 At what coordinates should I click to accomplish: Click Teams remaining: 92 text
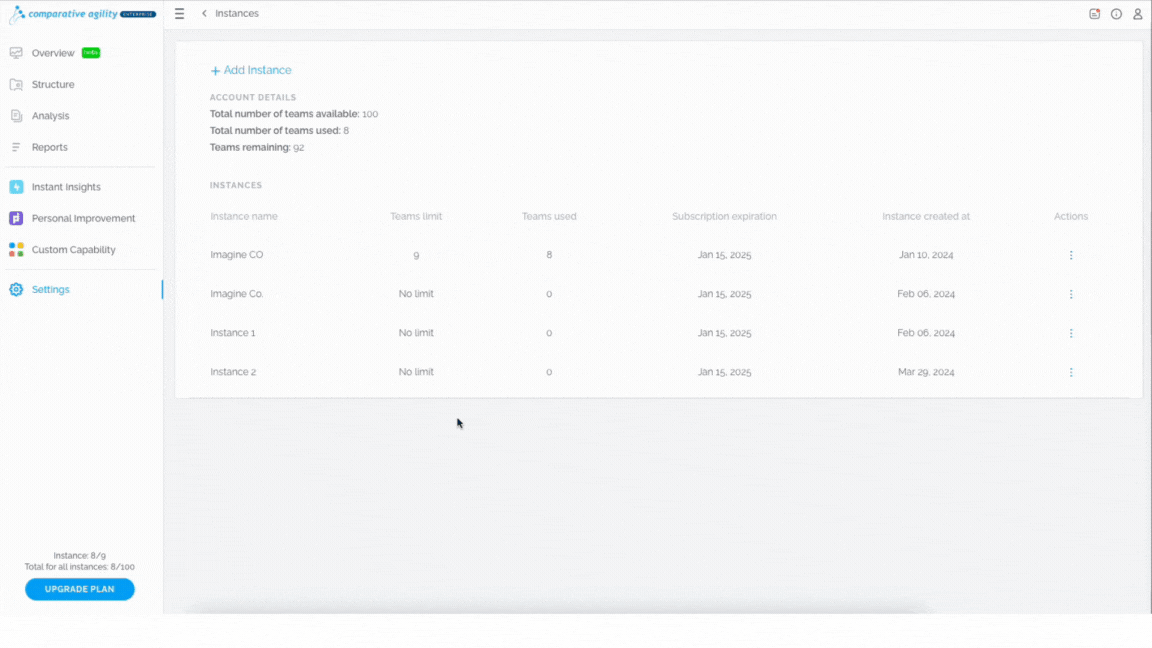tap(257, 148)
